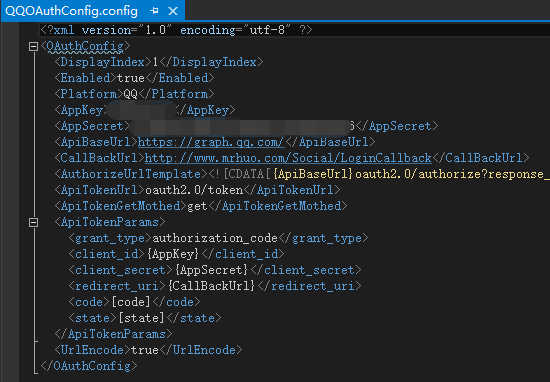Screen dimensions: 550x382
Task: Click the Platform value QQ
Action: (130, 94)
